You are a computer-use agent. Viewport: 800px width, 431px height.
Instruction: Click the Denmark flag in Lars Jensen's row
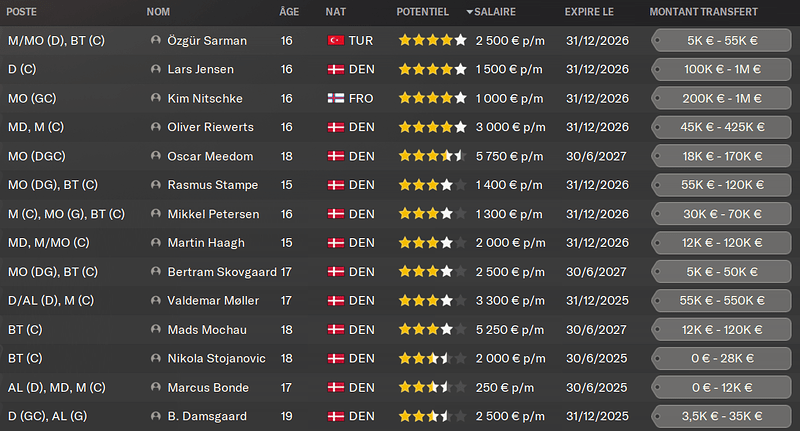(336, 69)
